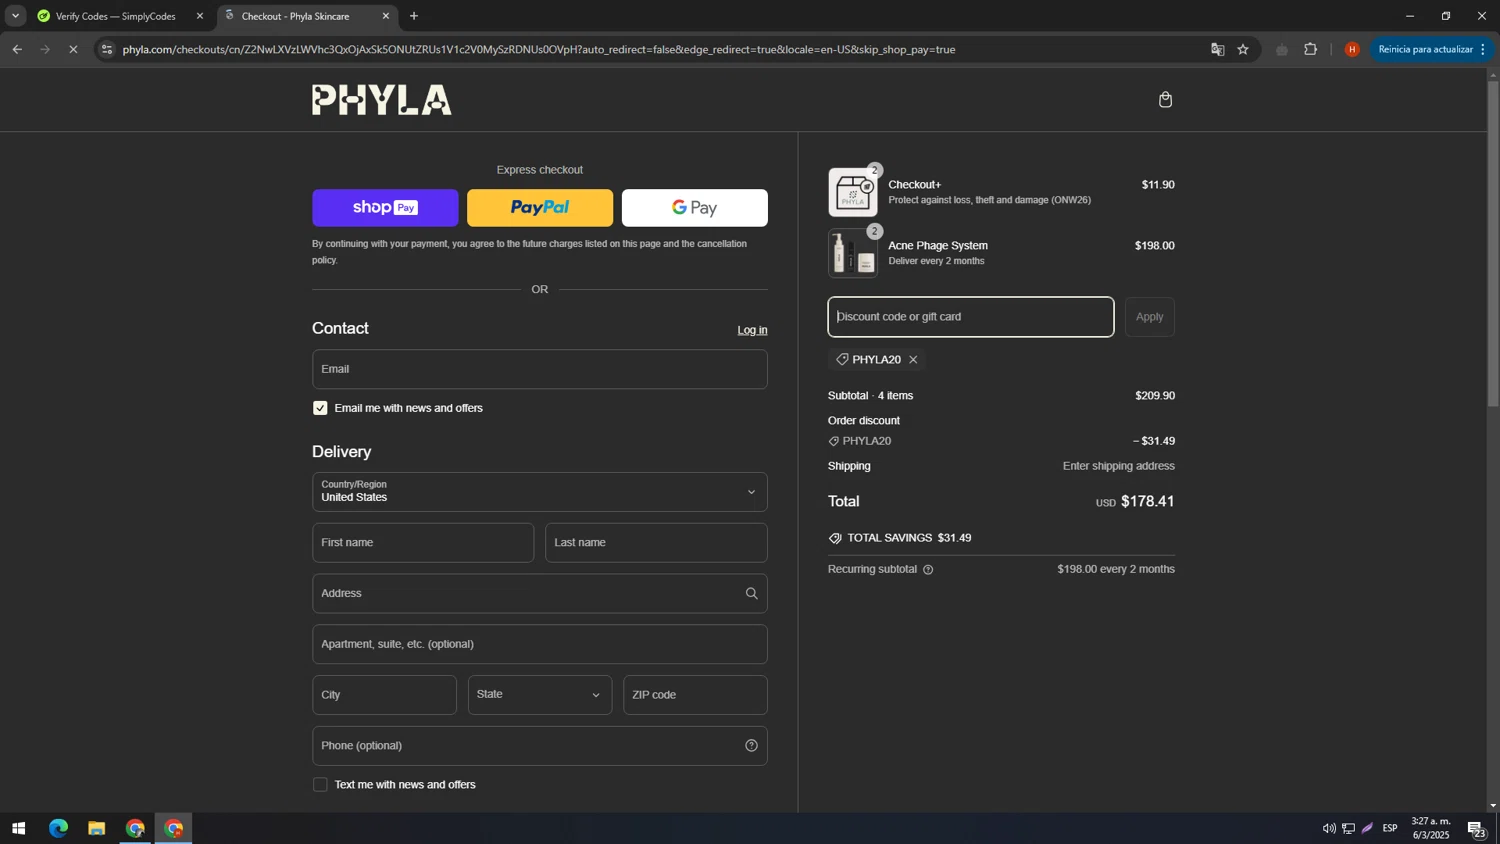Image resolution: width=1500 pixels, height=844 pixels.
Task: Click the translate page icon in address bar
Action: (x=1217, y=49)
